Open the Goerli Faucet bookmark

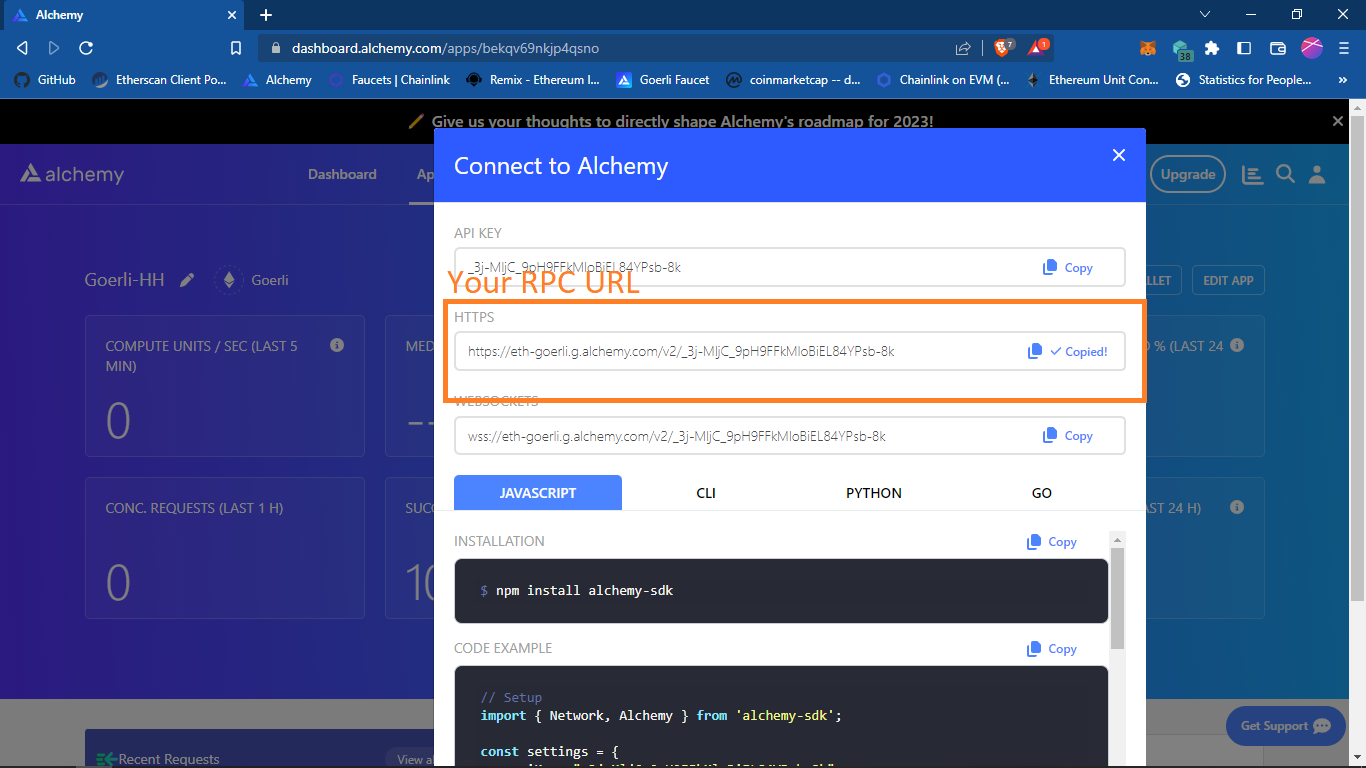point(663,80)
